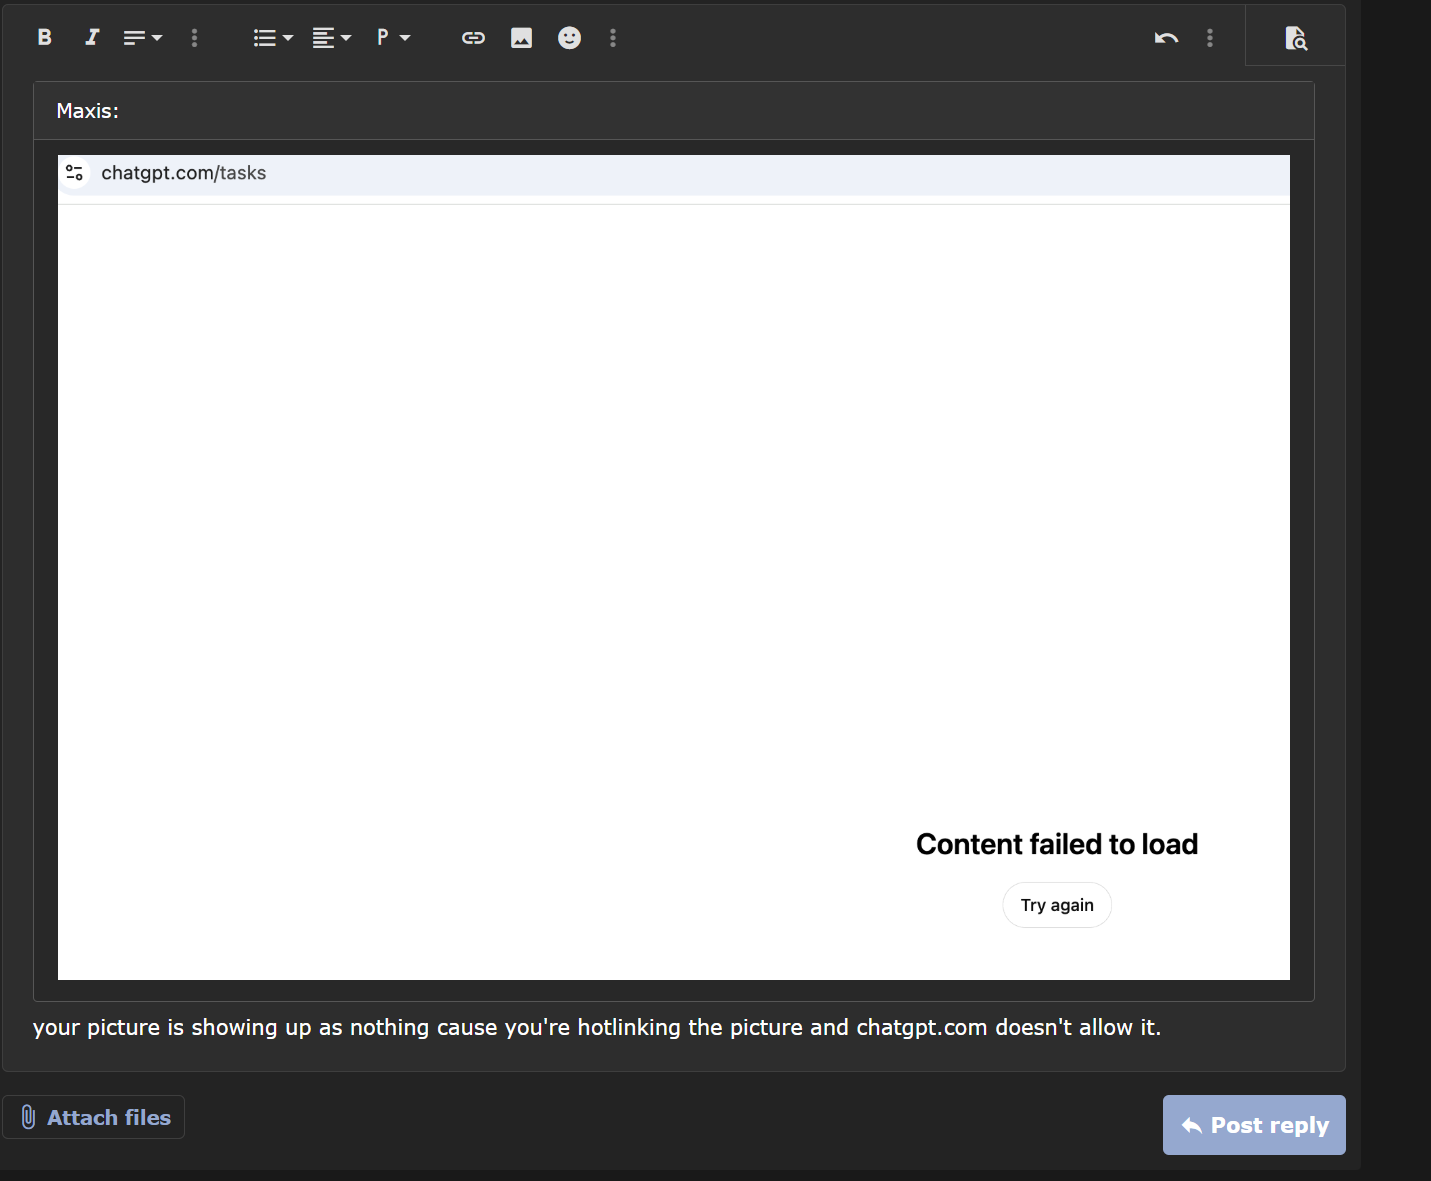The image size is (1431, 1181).
Task: Toggle the bulleted list
Action: (265, 37)
